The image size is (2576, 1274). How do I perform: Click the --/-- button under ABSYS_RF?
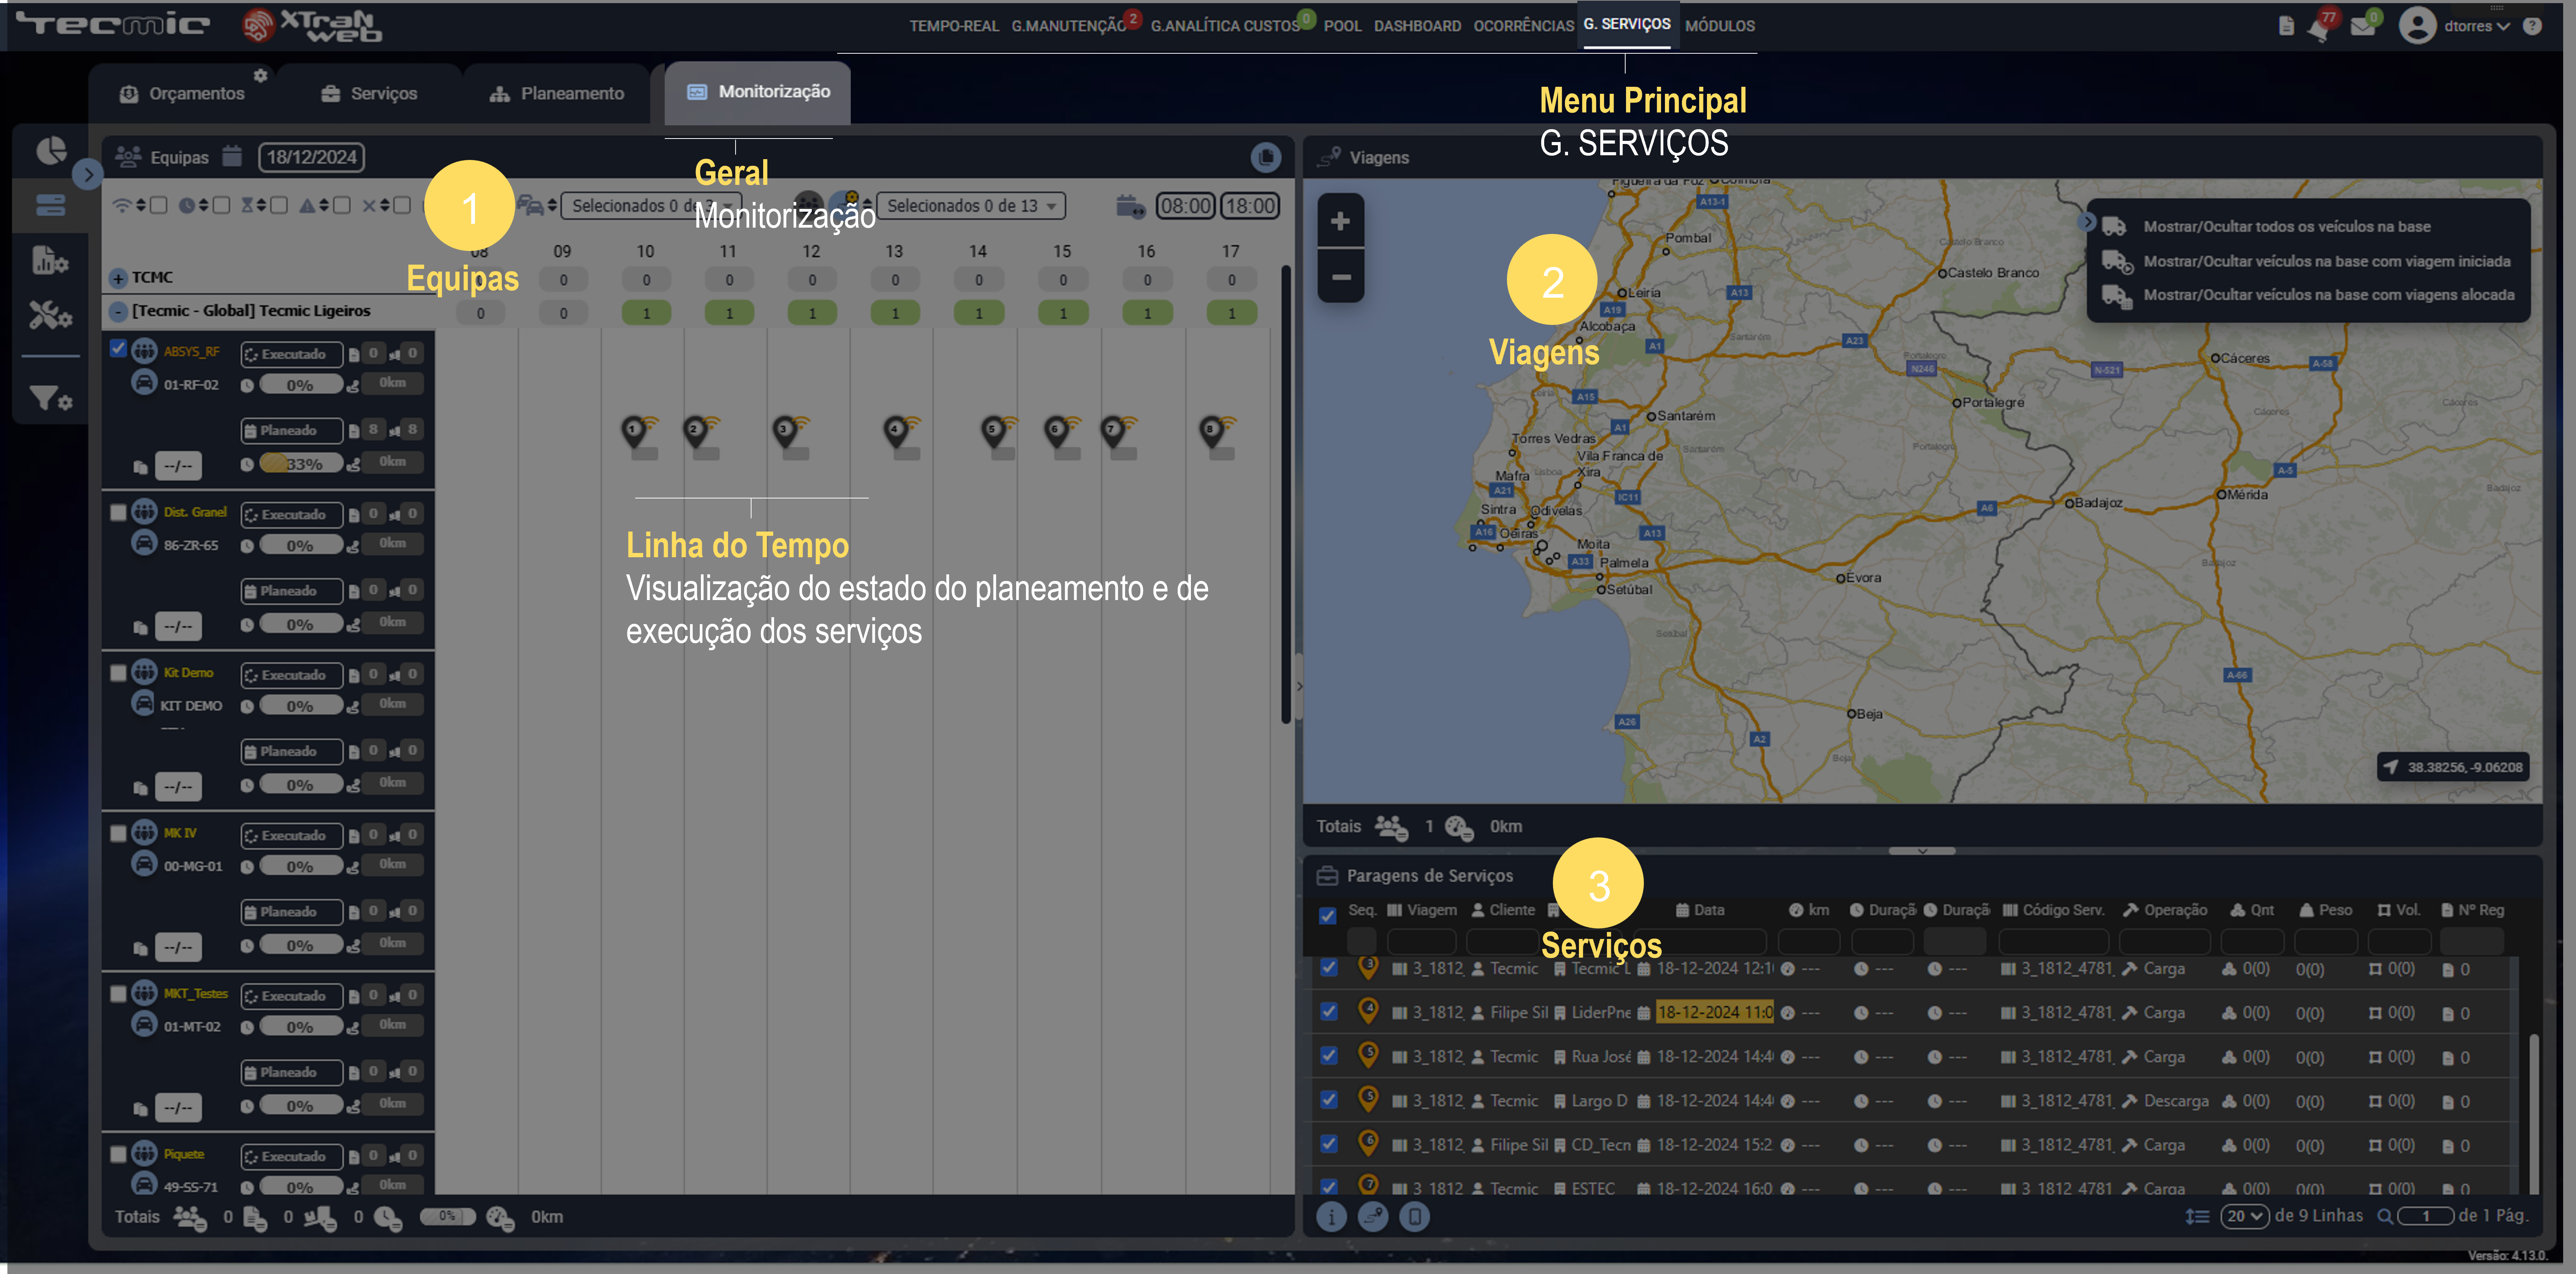pos(178,466)
